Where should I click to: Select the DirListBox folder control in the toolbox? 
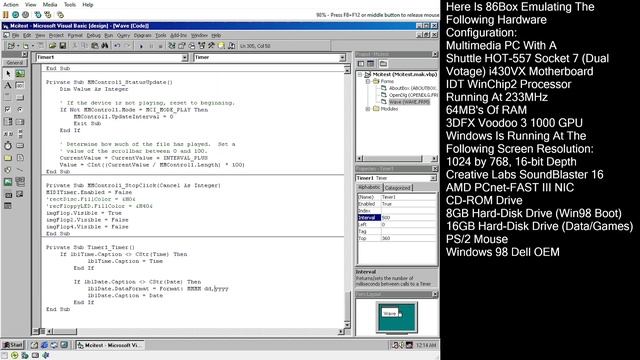(8, 158)
